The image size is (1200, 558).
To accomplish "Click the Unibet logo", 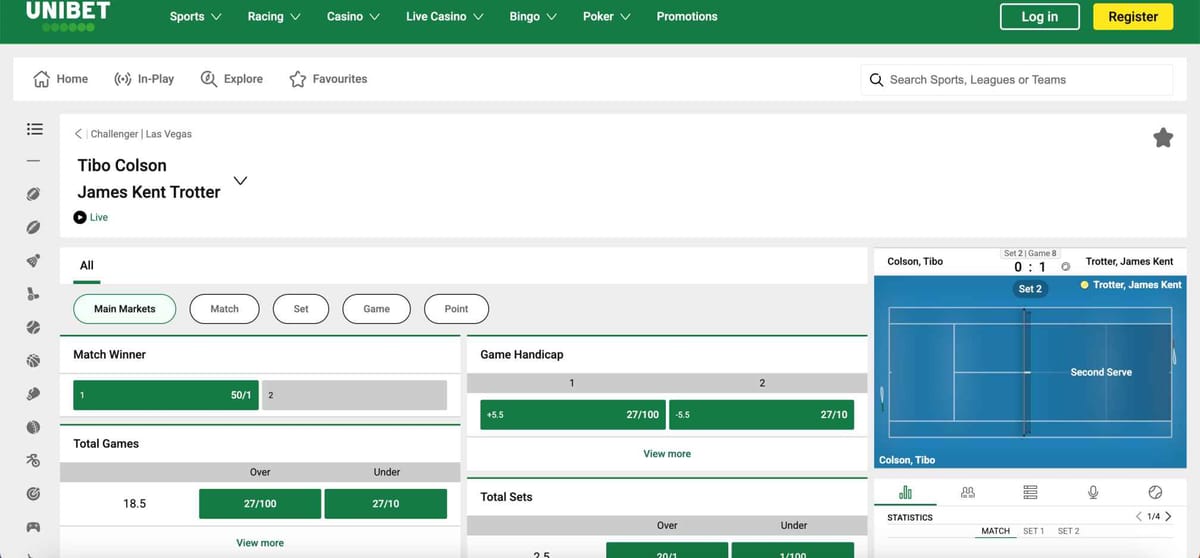I will coord(68,15).
